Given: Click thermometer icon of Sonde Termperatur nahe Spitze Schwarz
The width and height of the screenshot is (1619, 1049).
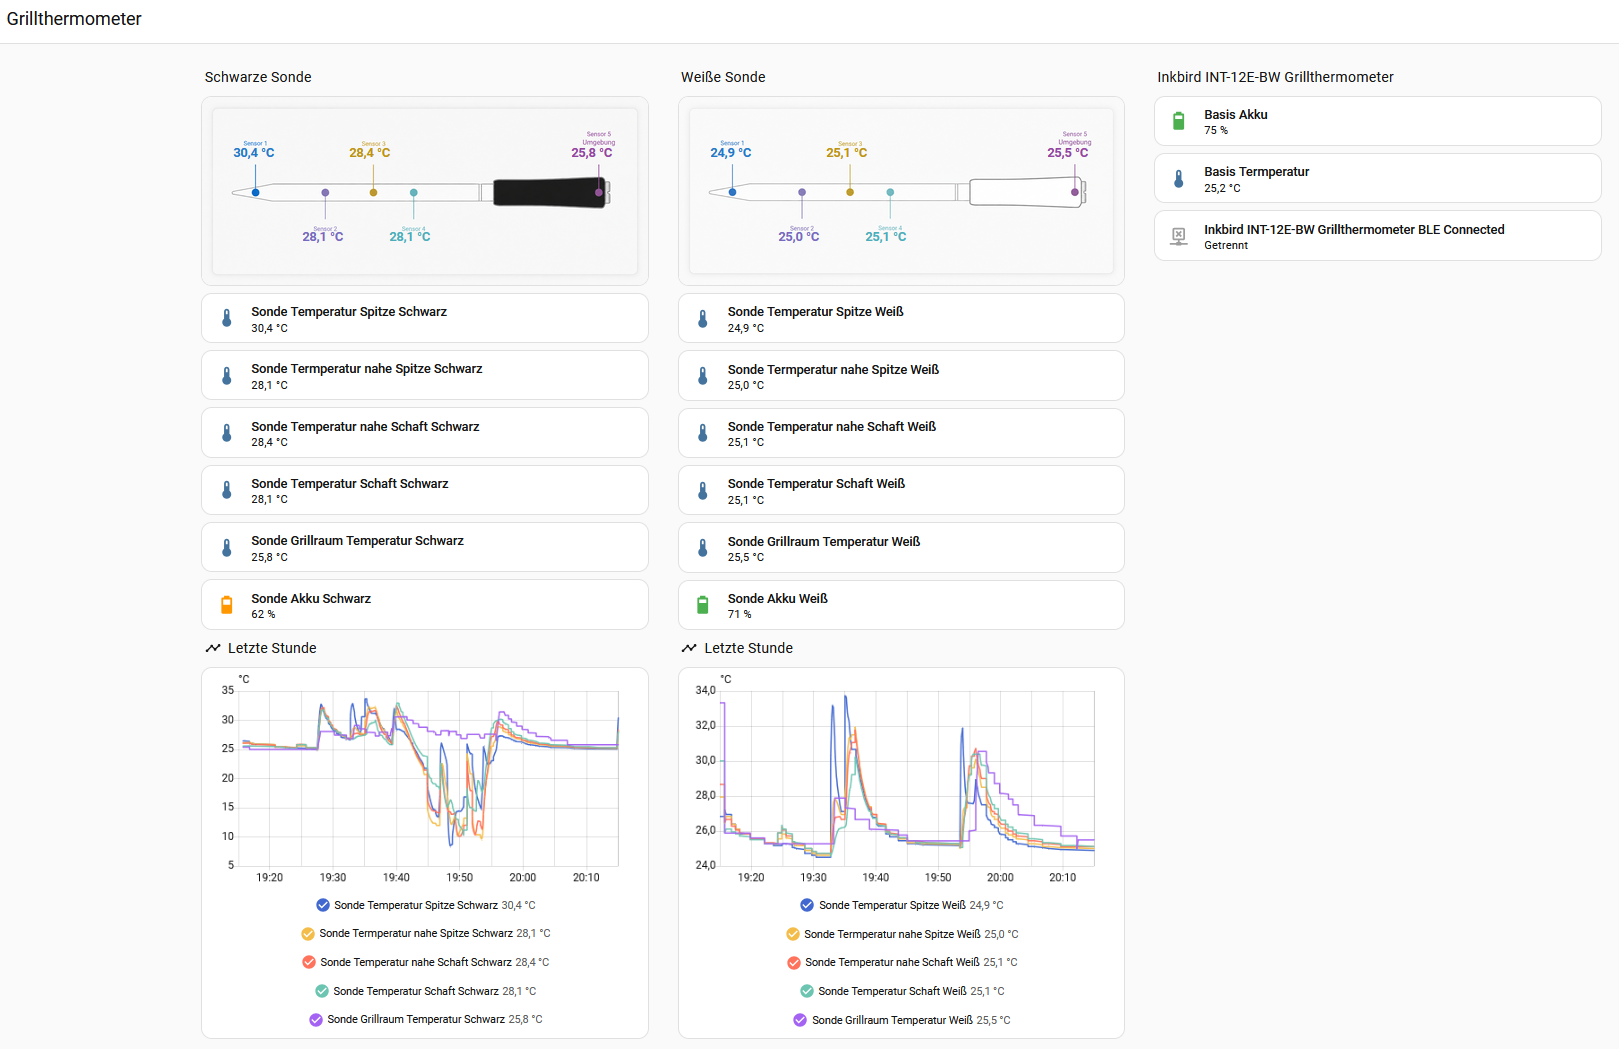Looking at the screenshot, I should (227, 376).
